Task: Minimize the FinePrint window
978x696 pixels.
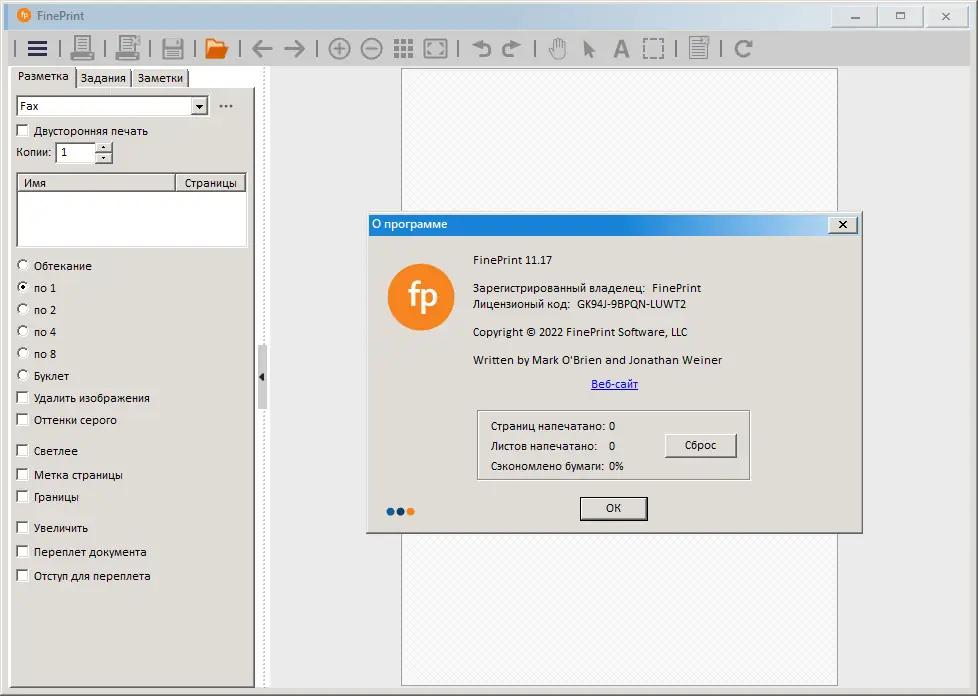Action: (855, 17)
